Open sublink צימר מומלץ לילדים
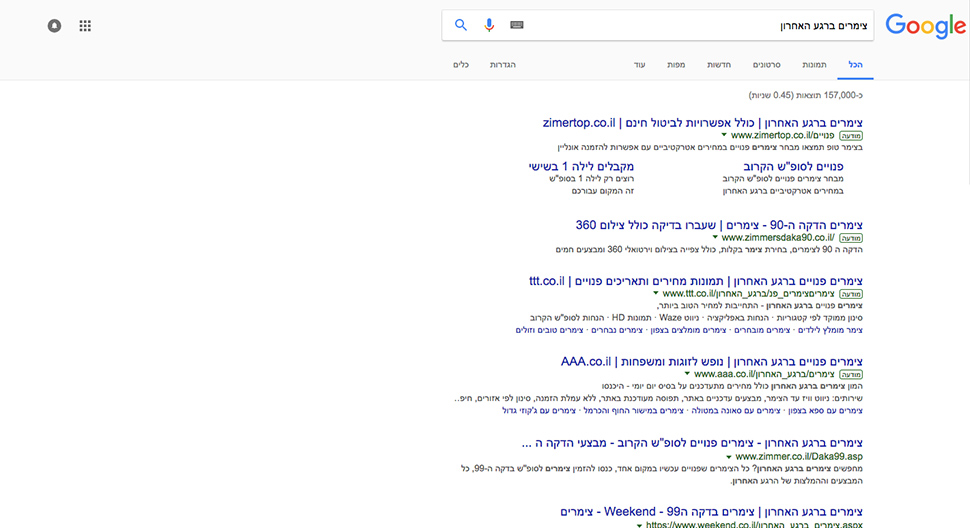The height and width of the screenshot is (528, 970). [830, 330]
